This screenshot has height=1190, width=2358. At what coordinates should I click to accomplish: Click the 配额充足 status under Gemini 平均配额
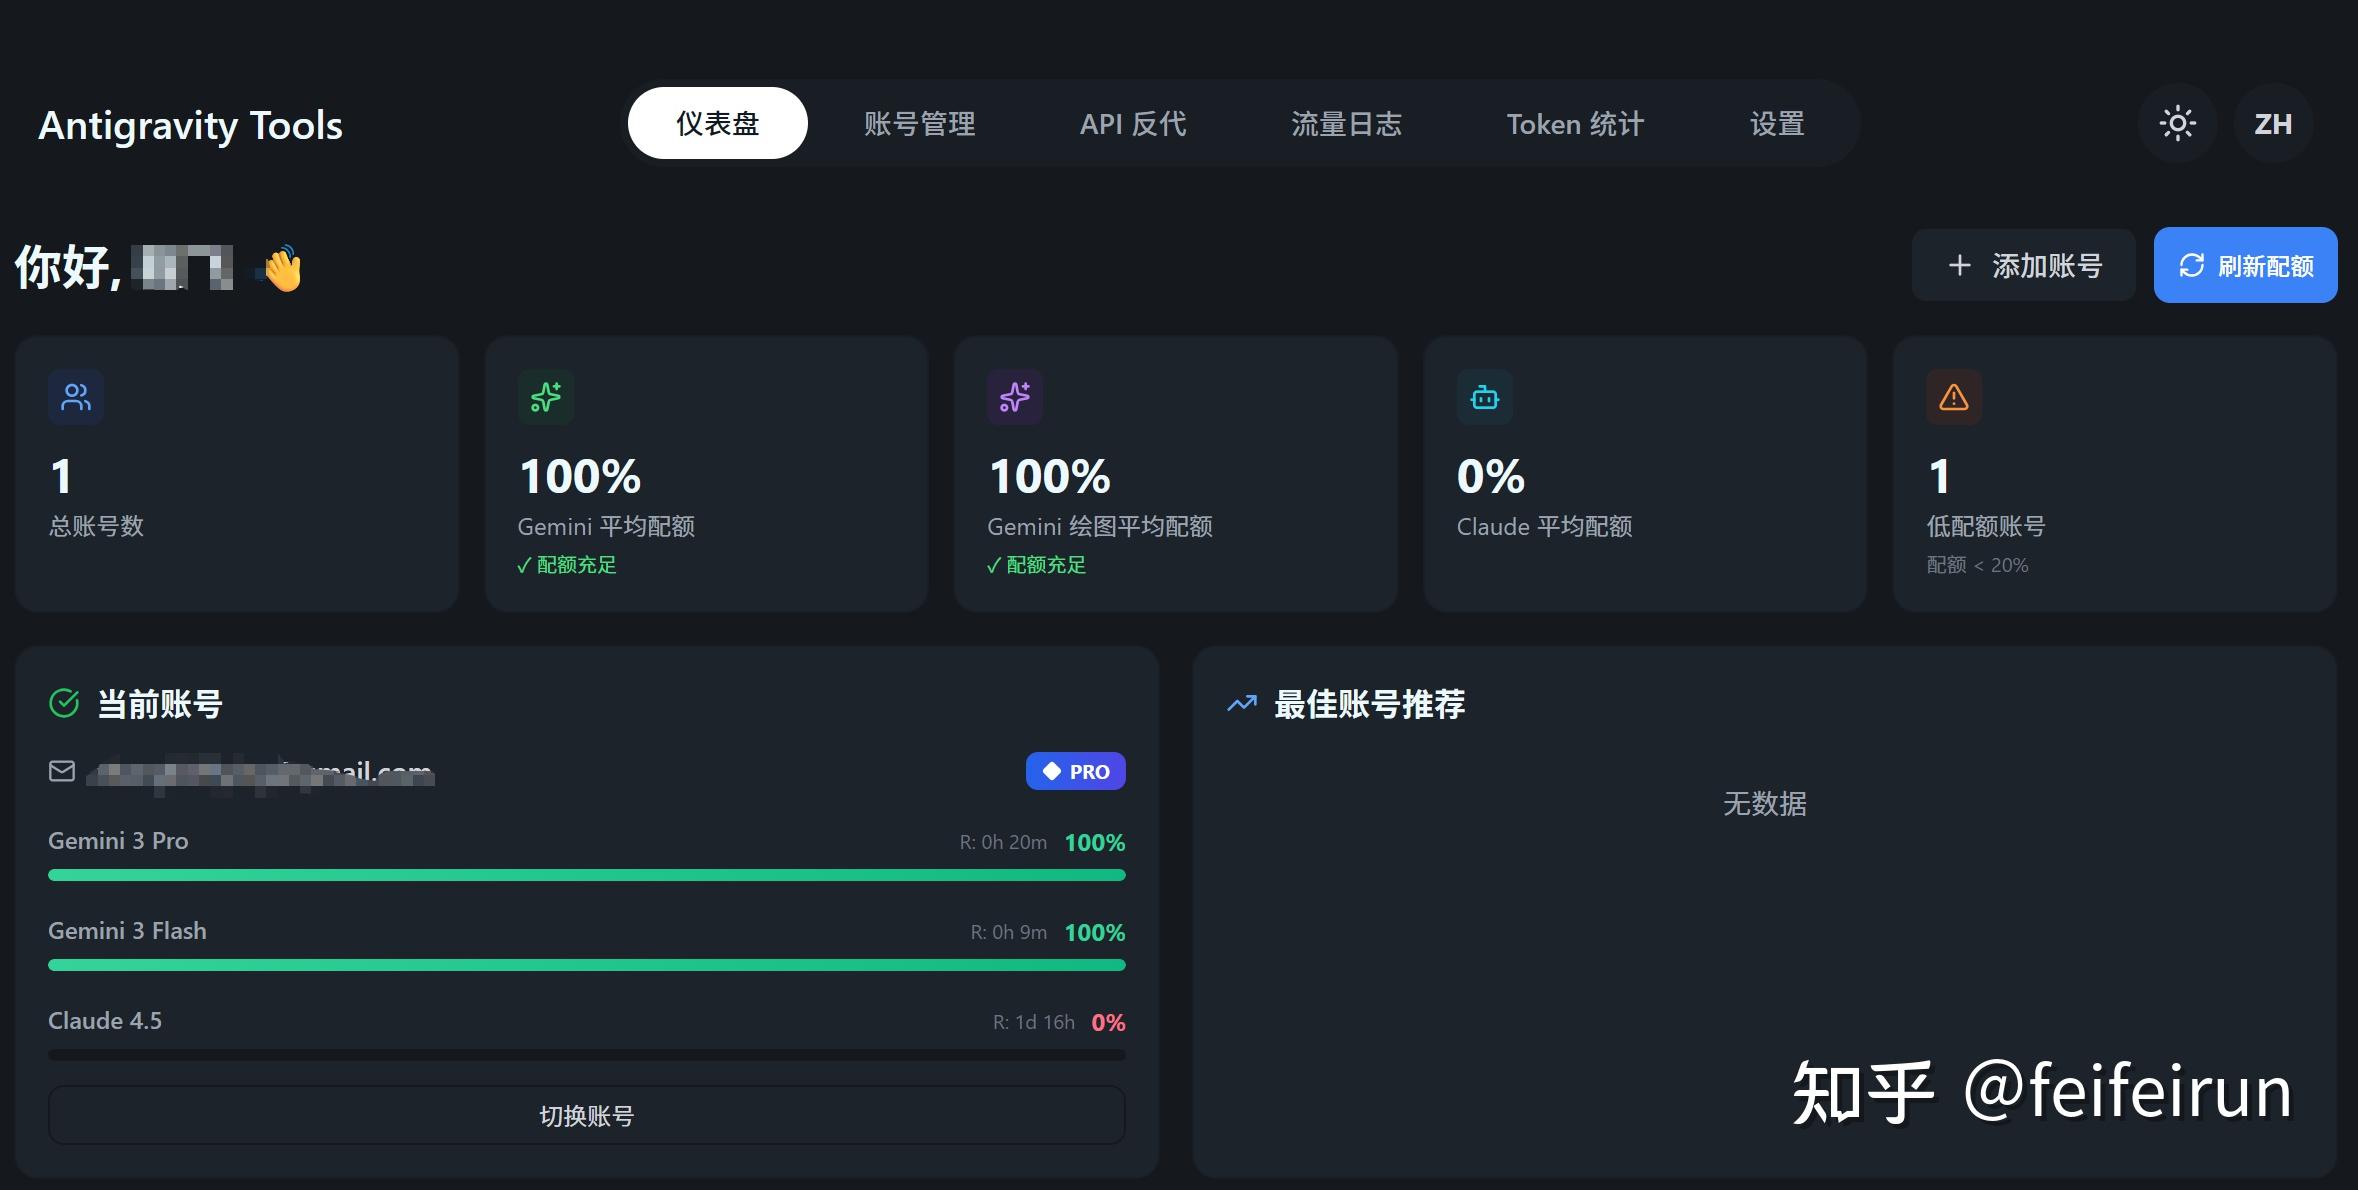pos(566,565)
